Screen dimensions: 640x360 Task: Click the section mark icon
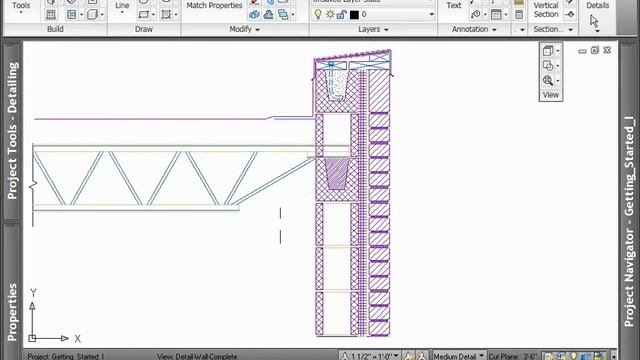[x=570, y=15]
